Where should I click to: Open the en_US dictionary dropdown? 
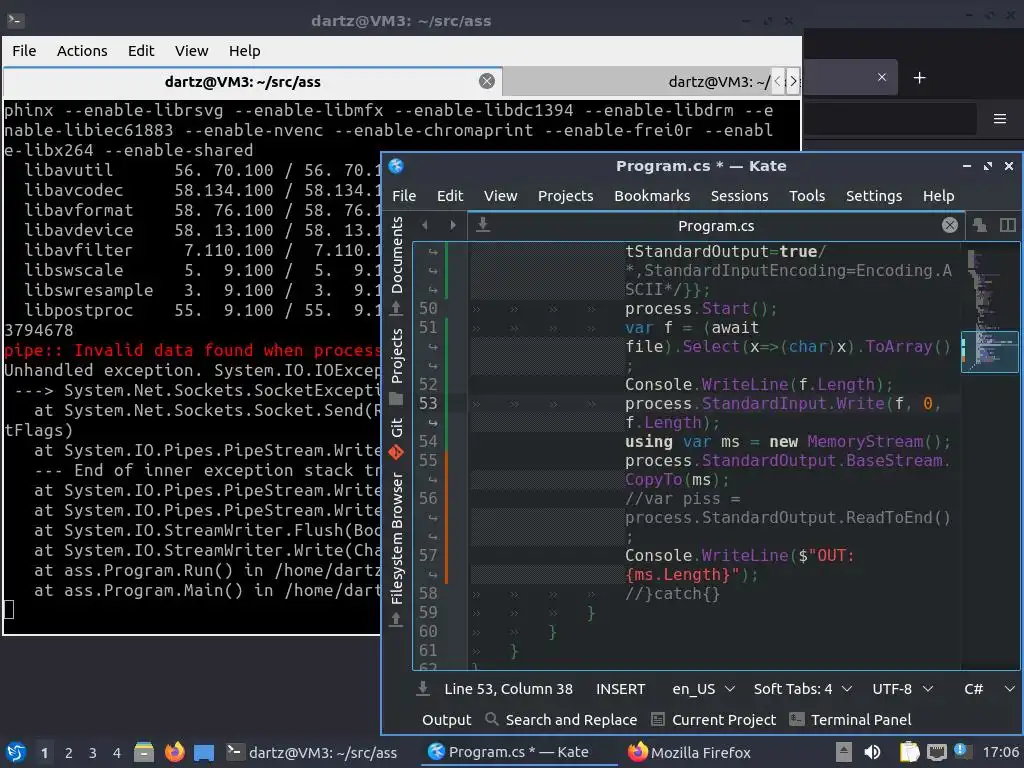[x=703, y=689]
